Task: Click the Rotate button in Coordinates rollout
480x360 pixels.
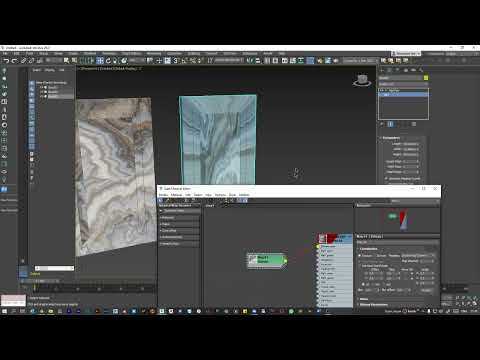Action: pyautogui.click(x=427, y=290)
